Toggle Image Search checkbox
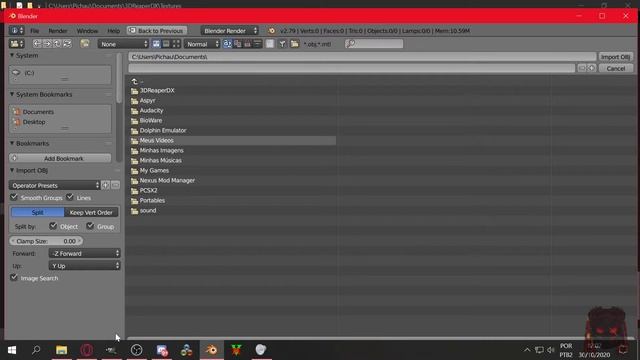Viewport: 640px width, 360px height. click(x=14, y=278)
